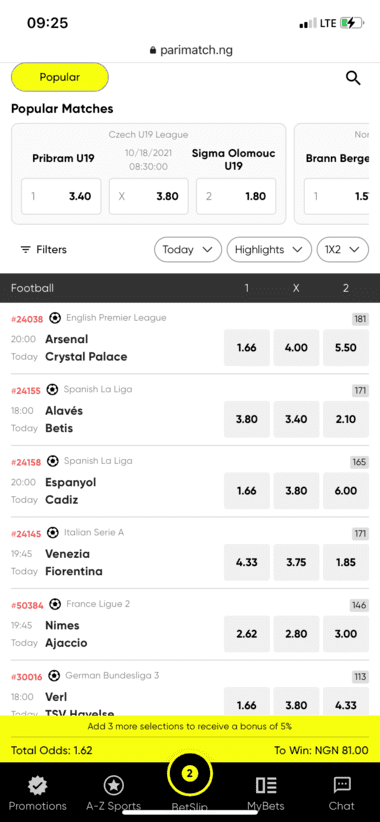Expand the Highlights dropdown
The width and height of the screenshot is (380, 822).
pyautogui.click(x=269, y=250)
